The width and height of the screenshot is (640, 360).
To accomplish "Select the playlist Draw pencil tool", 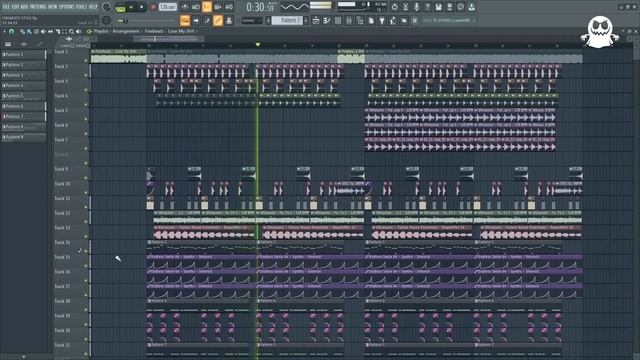I will (x=22, y=31).
